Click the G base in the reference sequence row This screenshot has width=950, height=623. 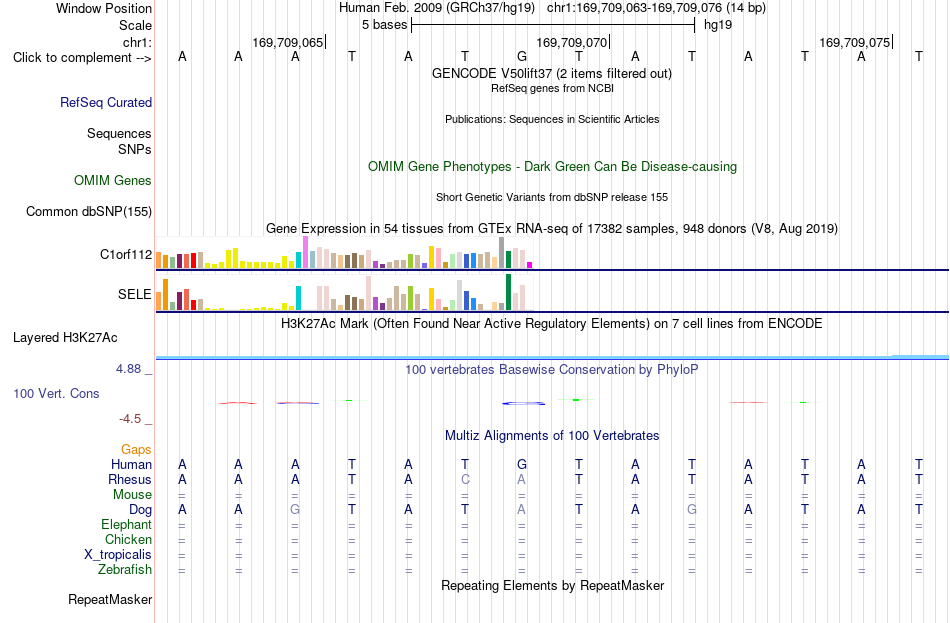click(x=522, y=57)
